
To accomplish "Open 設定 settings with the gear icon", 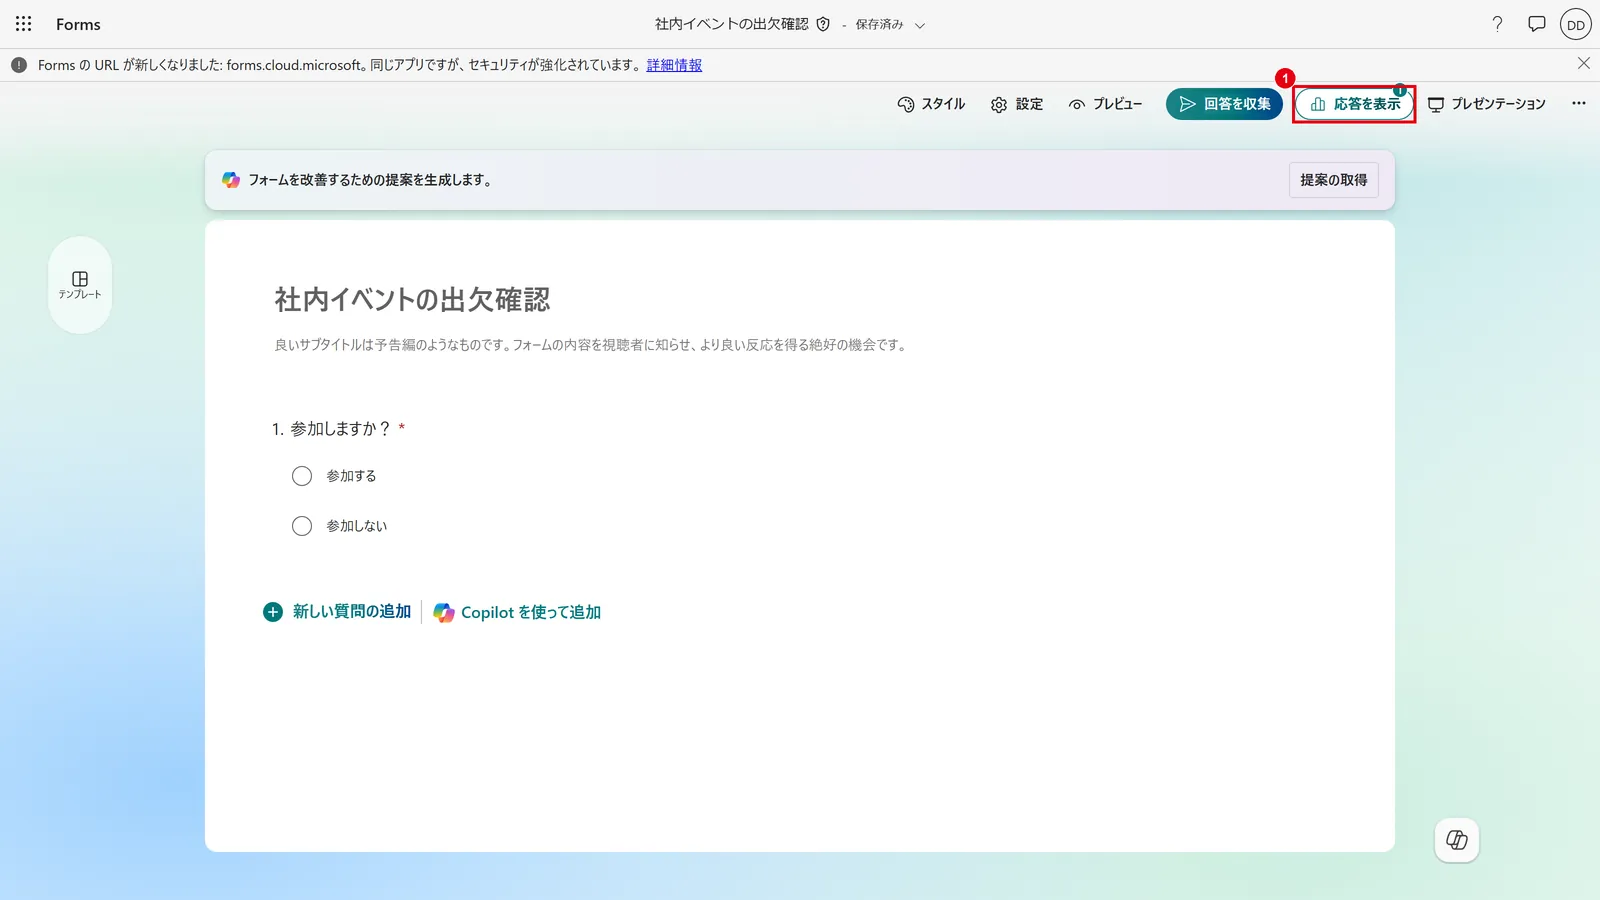I will pyautogui.click(x=1017, y=104).
